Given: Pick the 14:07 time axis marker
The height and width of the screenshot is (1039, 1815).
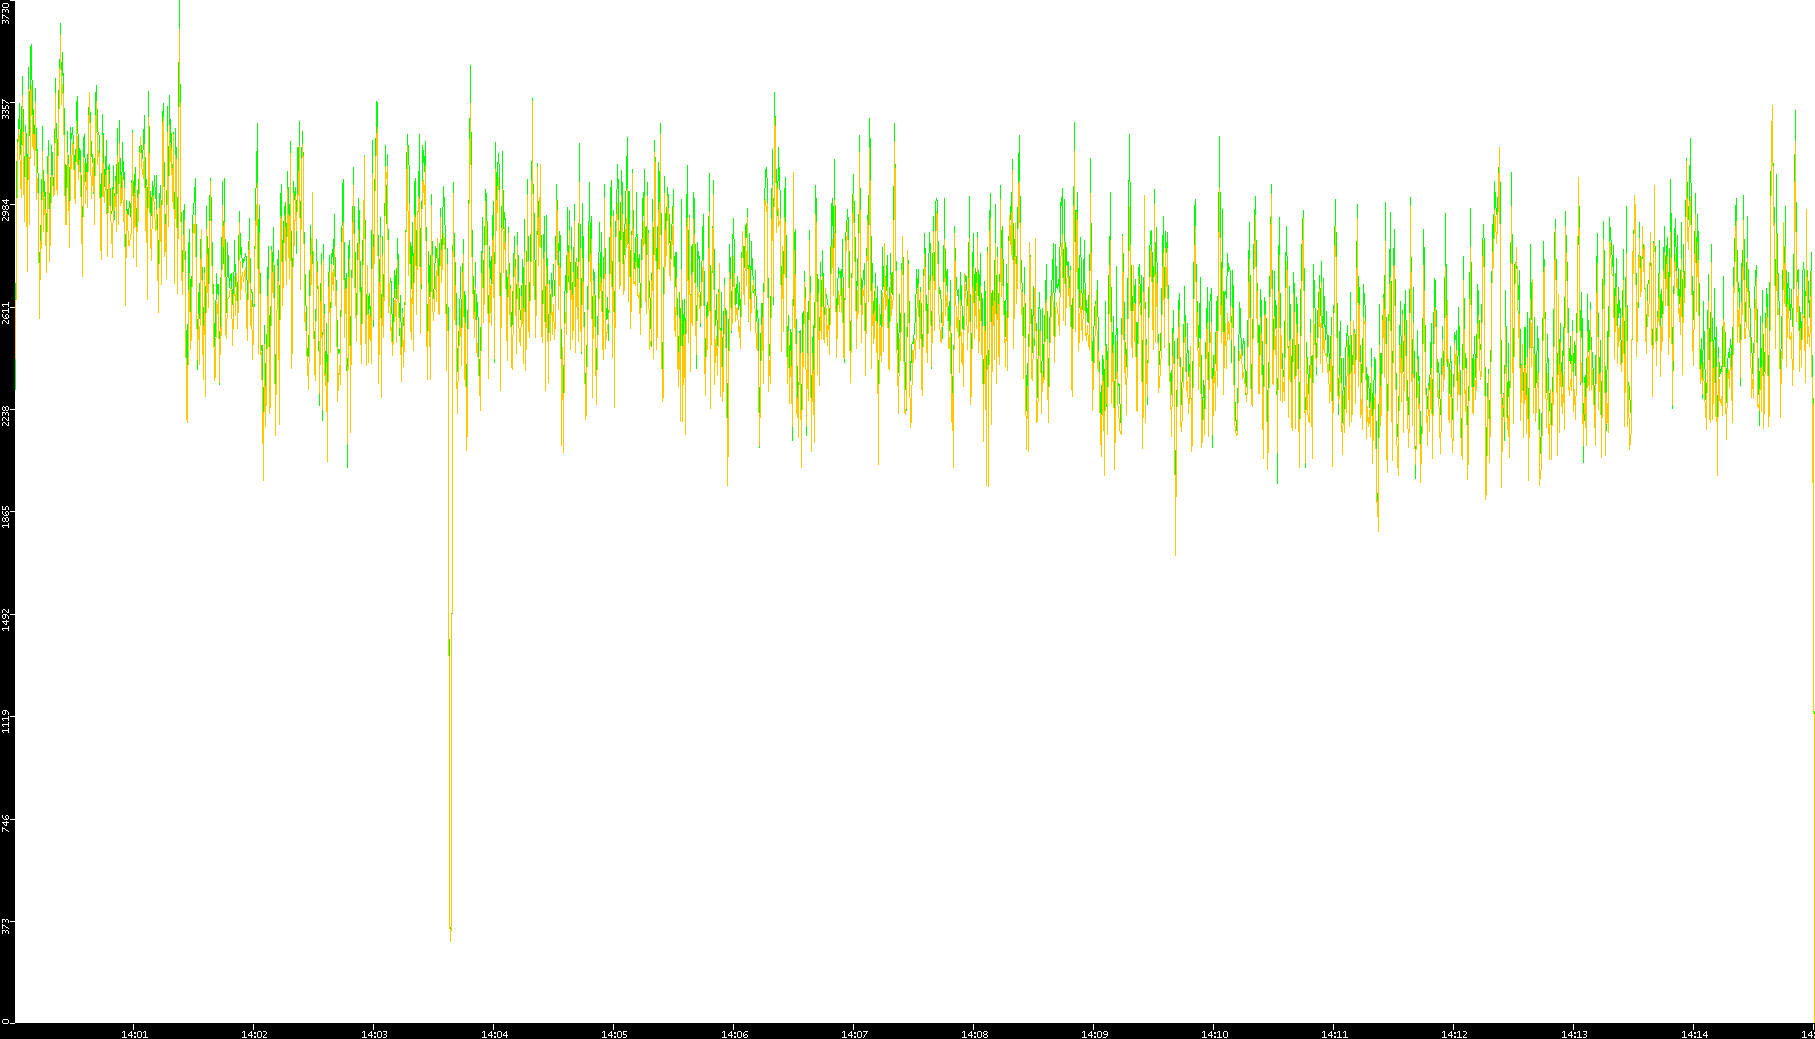Looking at the screenshot, I should (854, 1033).
